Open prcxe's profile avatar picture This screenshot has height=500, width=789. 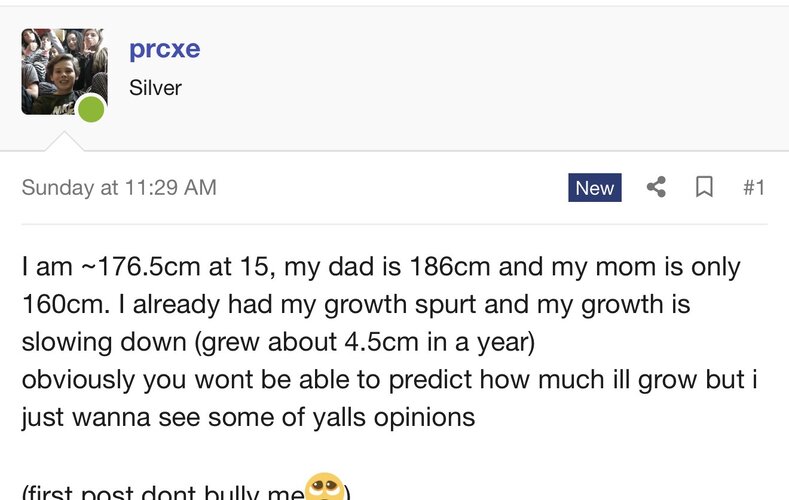click(64, 71)
